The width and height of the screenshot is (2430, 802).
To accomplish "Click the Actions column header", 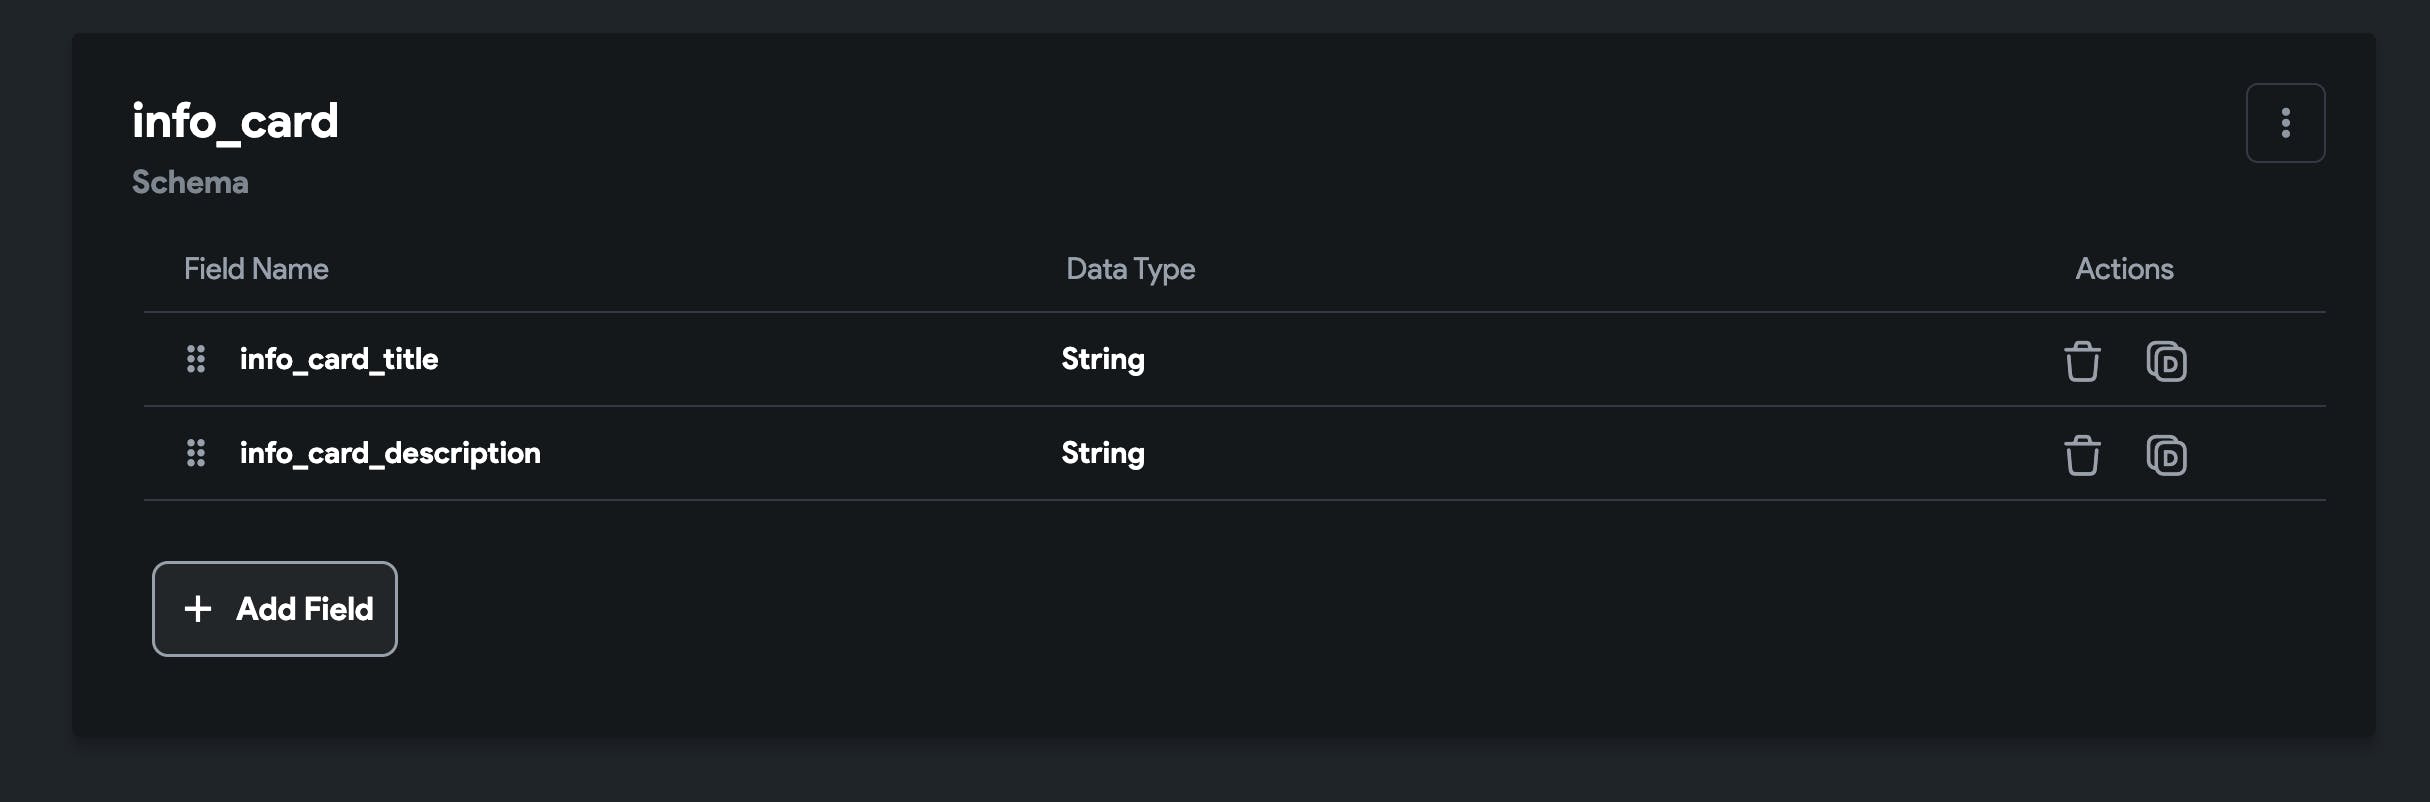I will pos(2124,269).
